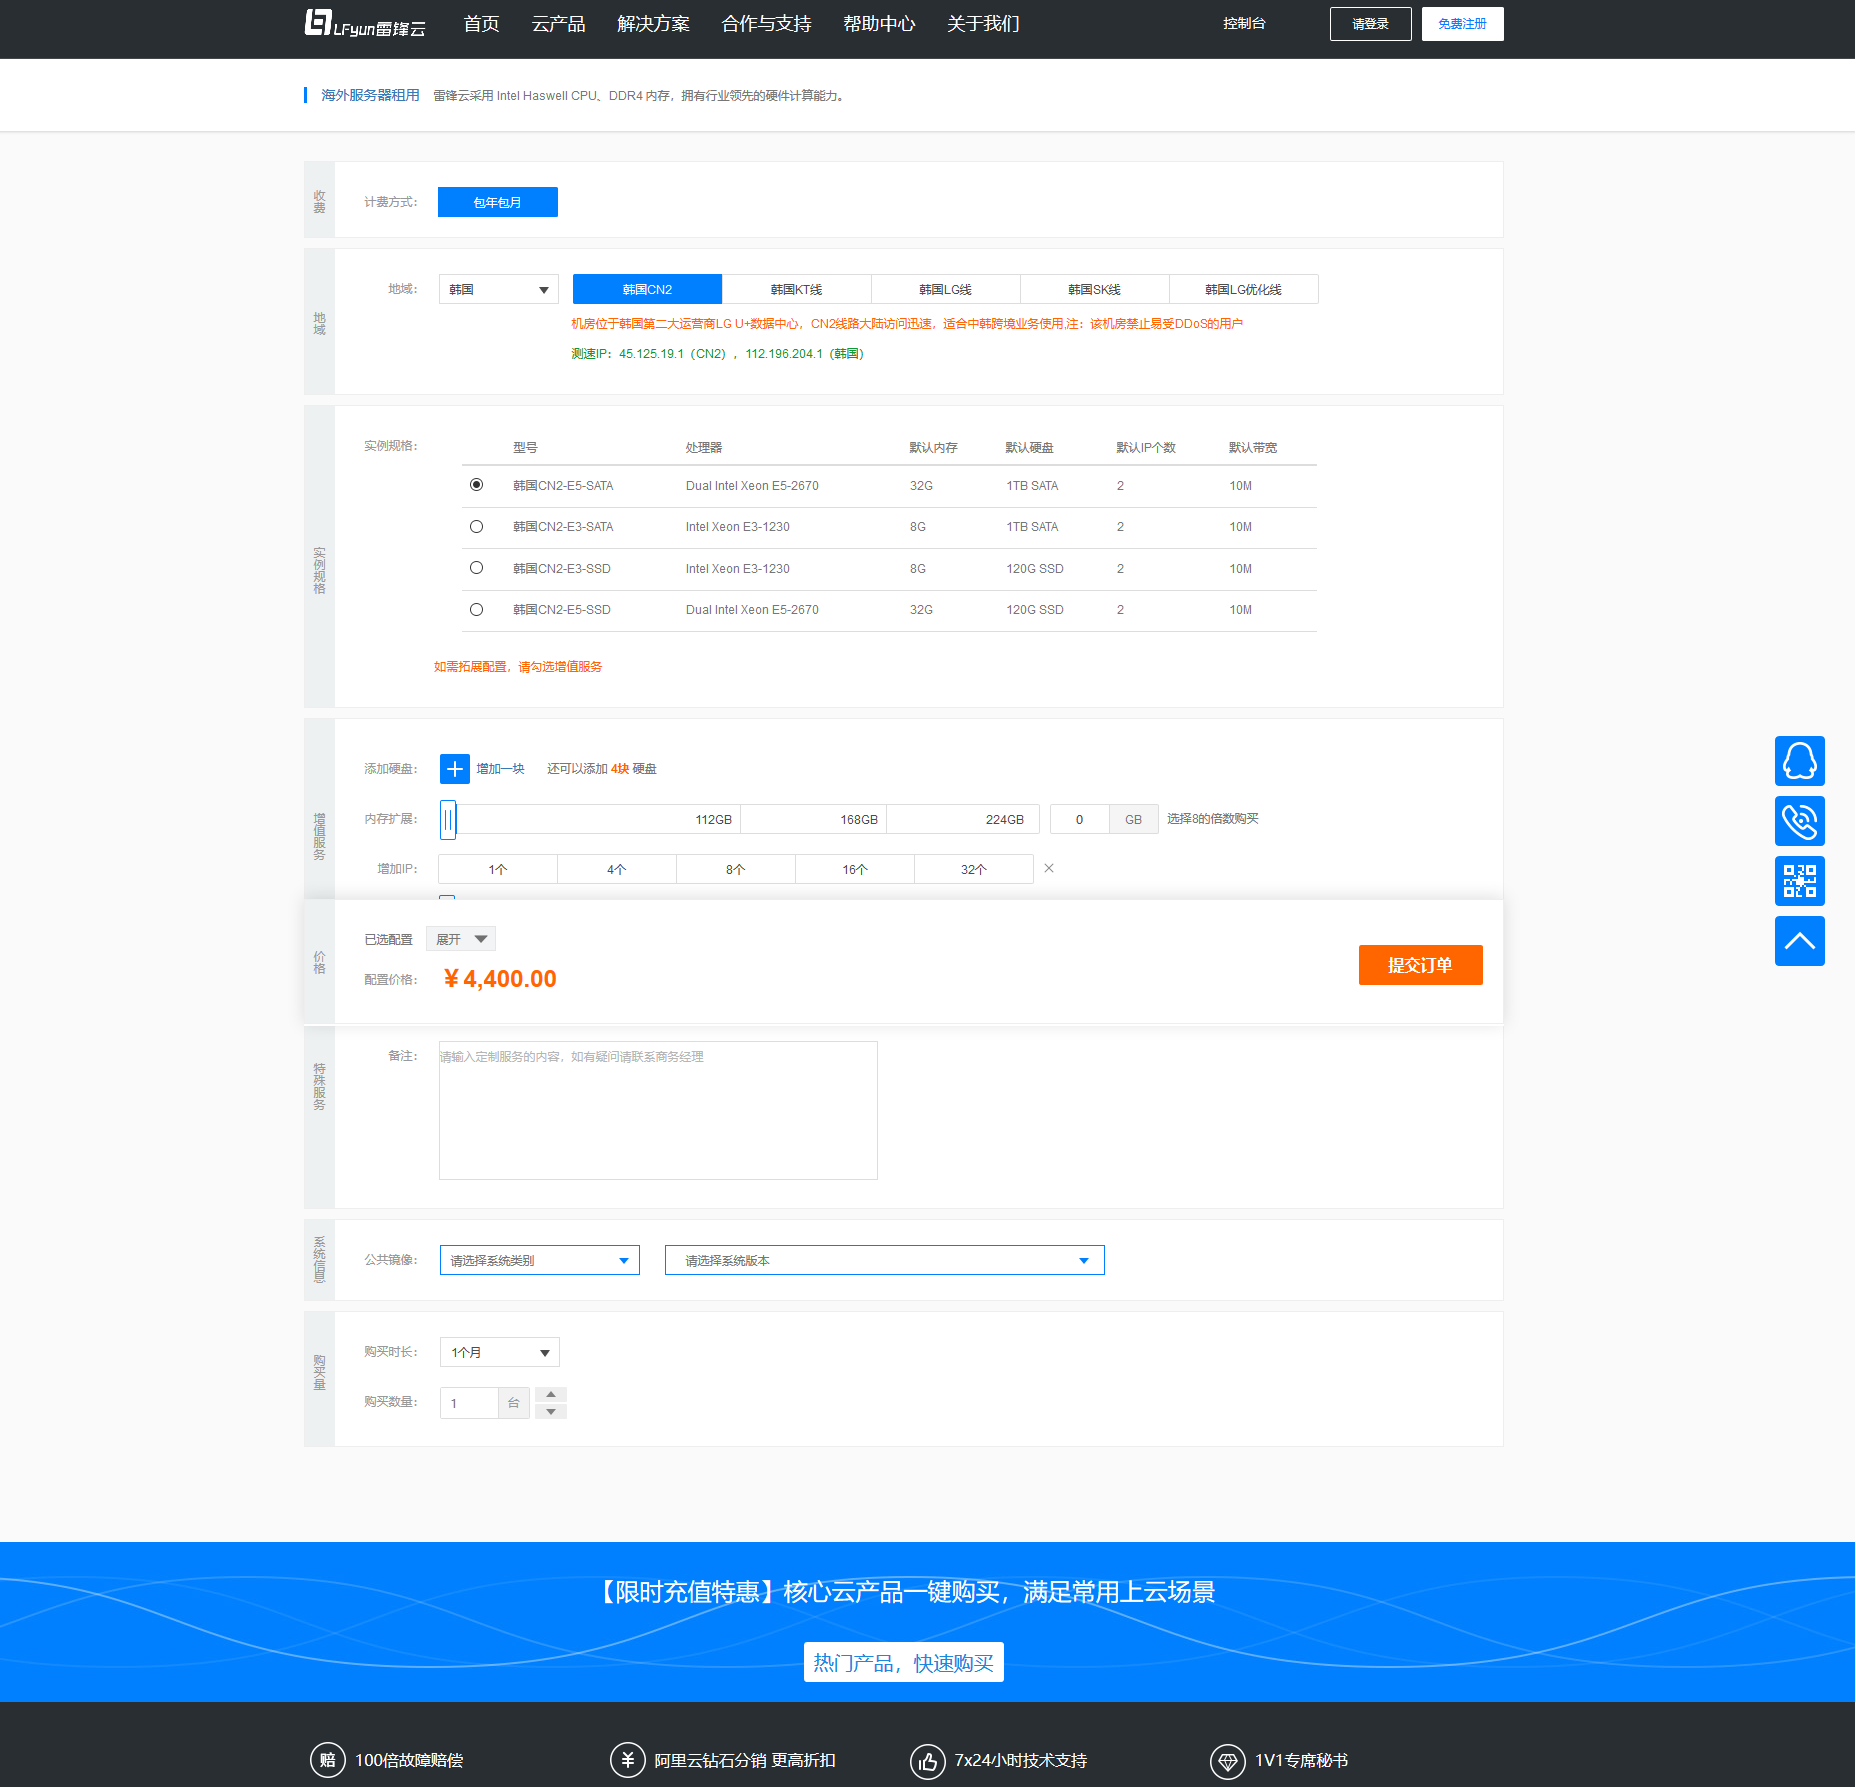This screenshot has width=1856, height=1788.
Task: Click the phone support icon
Action: (1799, 821)
